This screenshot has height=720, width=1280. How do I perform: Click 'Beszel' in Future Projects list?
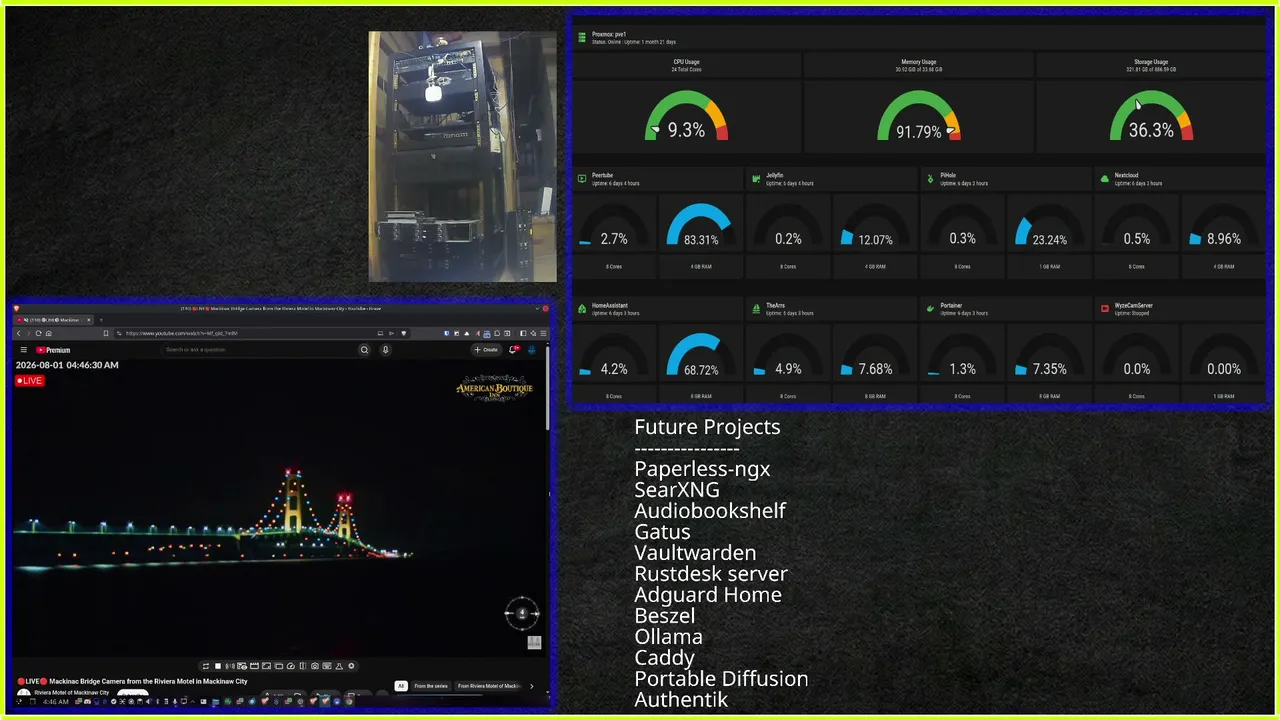pyautogui.click(x=664, y=616)
